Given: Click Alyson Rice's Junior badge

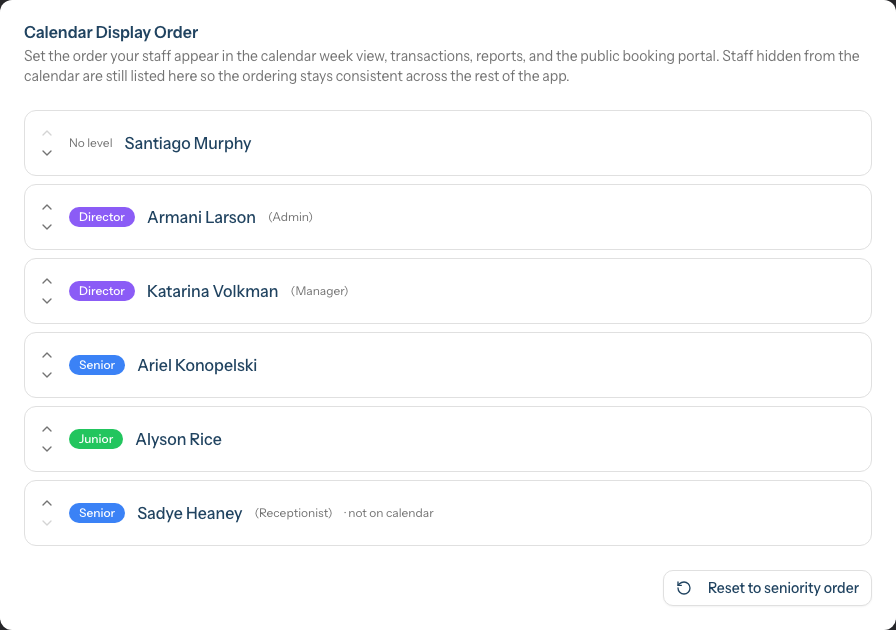Looking at the screenshot, I should 96,439.
